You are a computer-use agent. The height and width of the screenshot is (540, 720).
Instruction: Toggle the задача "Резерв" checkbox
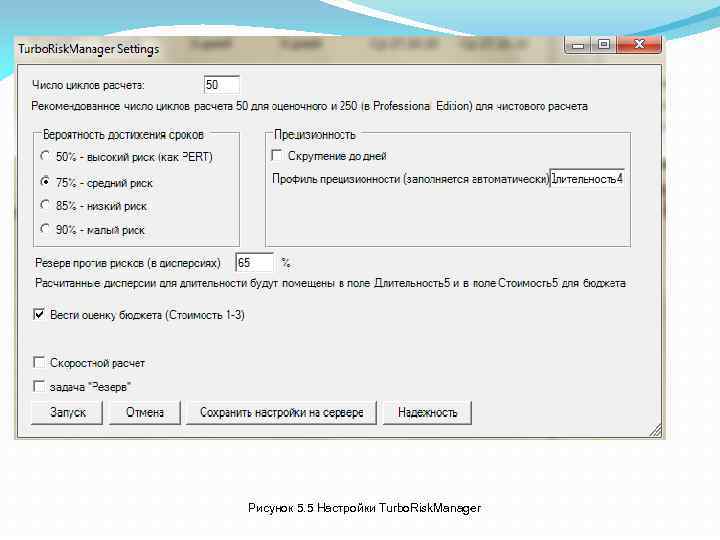[39, 386]
